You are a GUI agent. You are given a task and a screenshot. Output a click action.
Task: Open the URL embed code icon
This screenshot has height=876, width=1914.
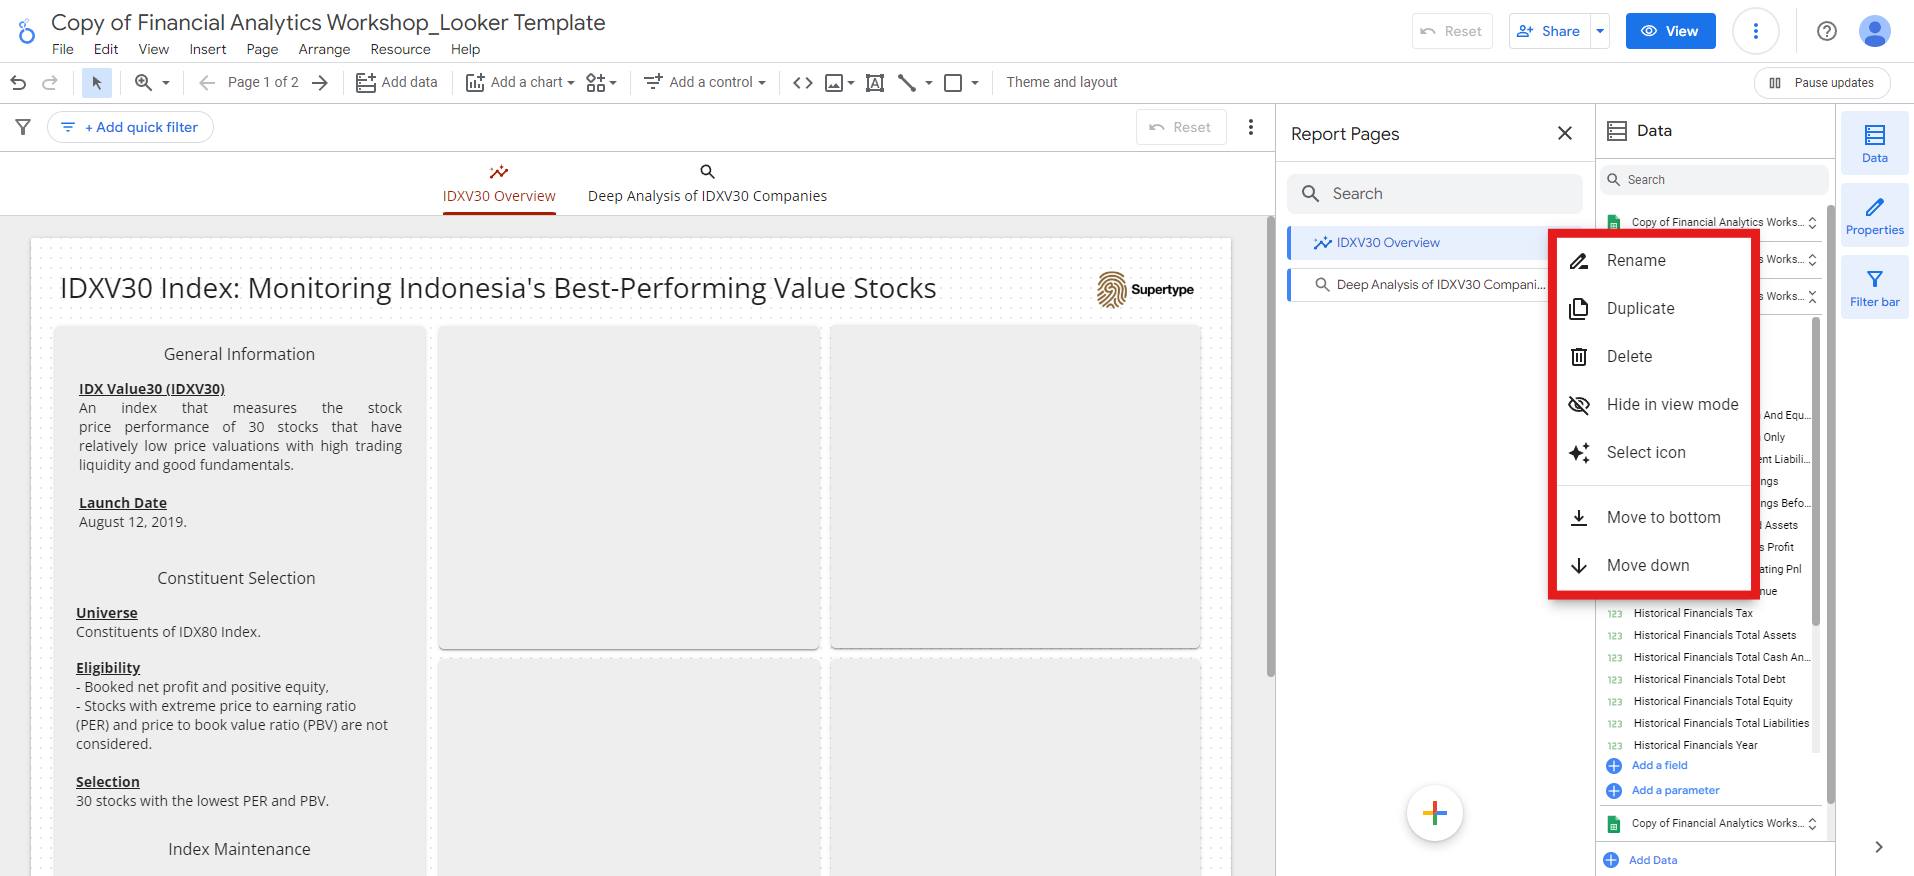(802, 83)
